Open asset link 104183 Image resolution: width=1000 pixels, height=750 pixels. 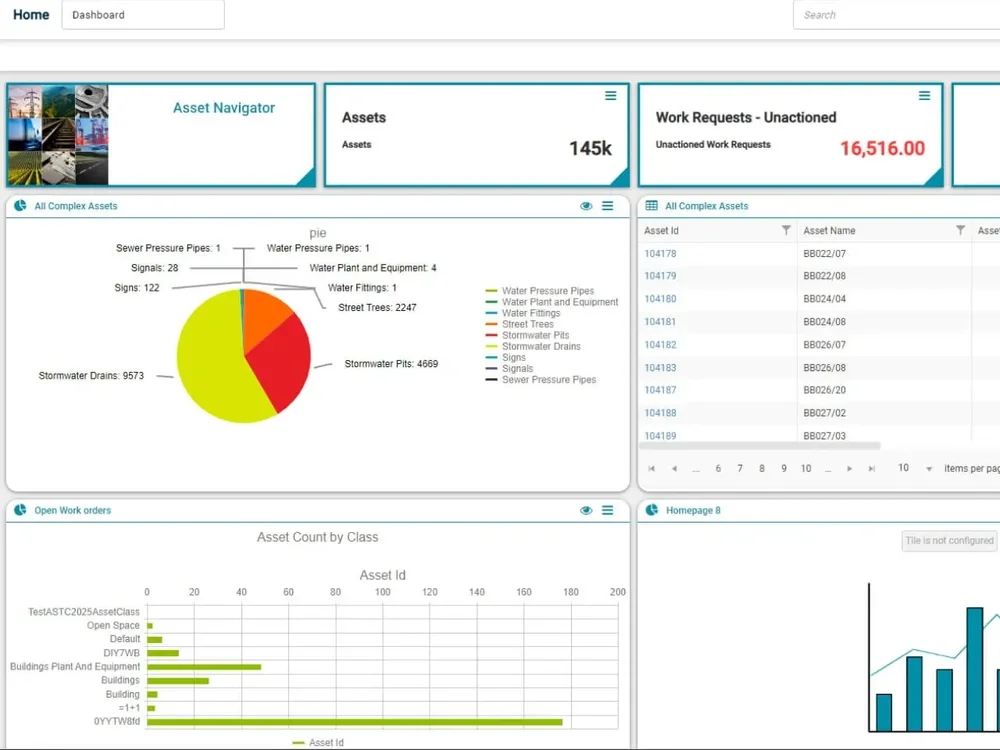click(660, 367)
